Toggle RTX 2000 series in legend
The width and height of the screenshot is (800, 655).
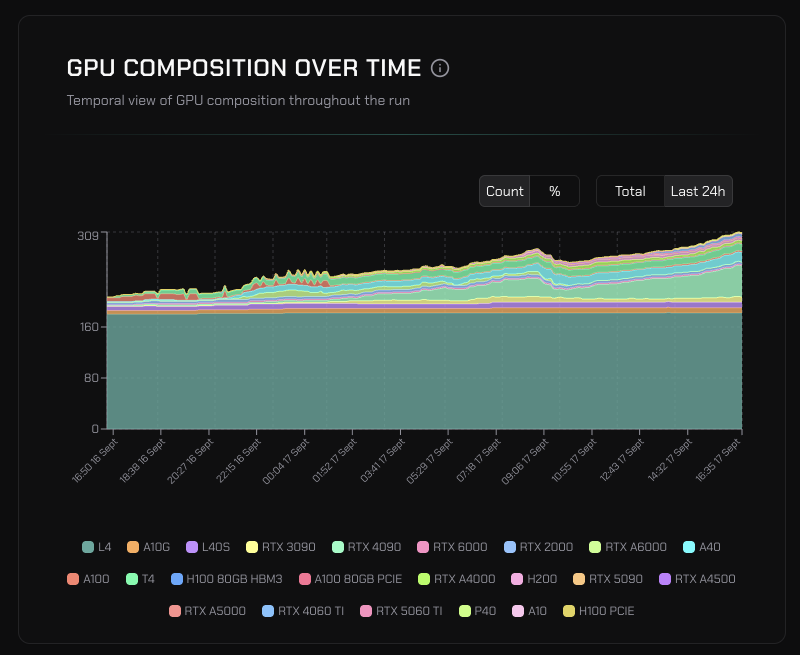tap(538, 547)
